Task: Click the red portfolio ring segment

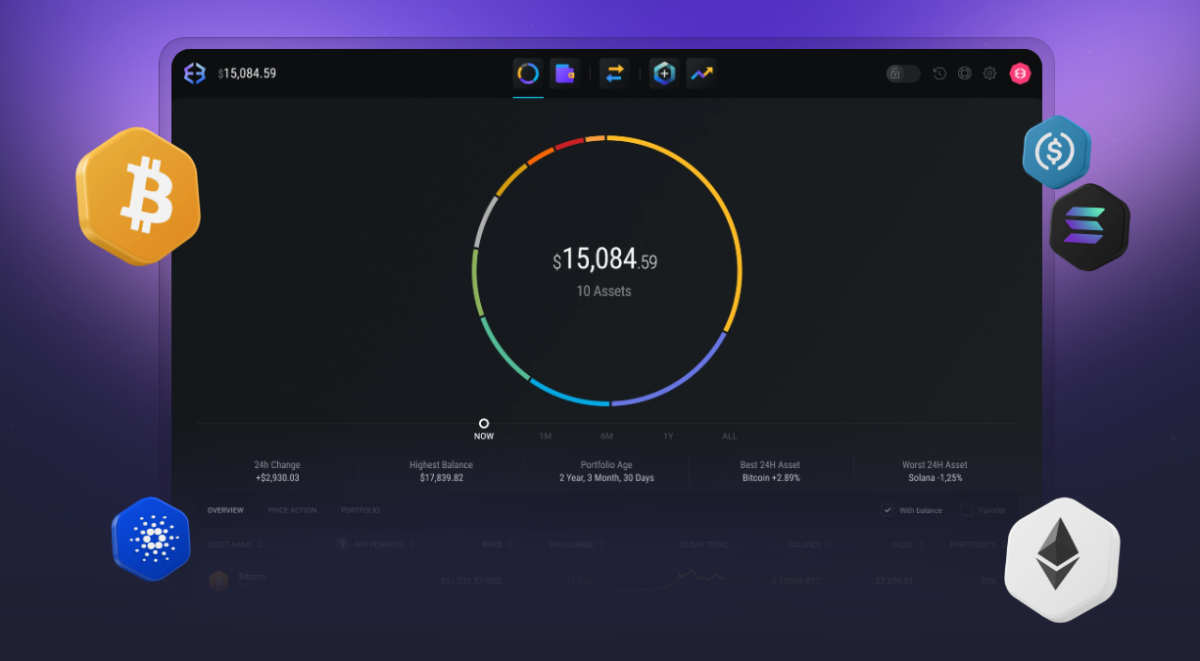Action: [569, 143]
